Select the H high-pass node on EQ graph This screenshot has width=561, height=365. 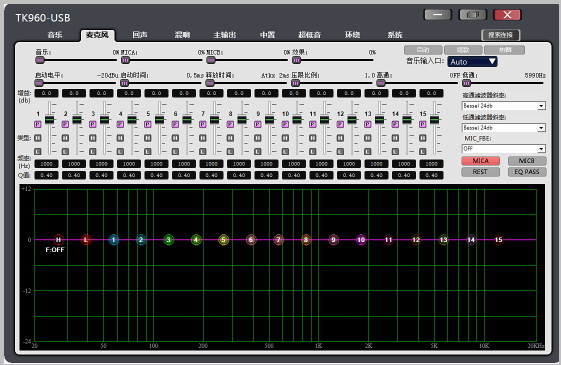[58, 239]
